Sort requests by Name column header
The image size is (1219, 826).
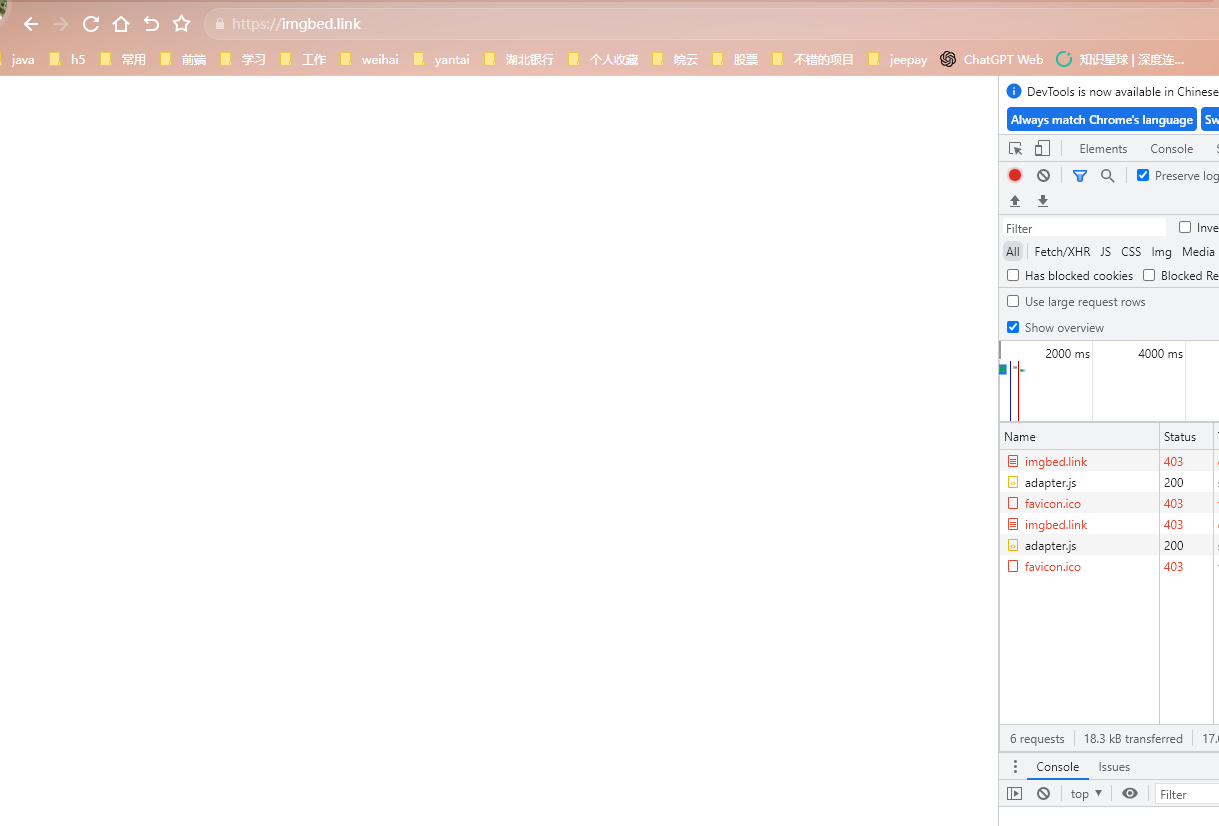click(1079, 437)
